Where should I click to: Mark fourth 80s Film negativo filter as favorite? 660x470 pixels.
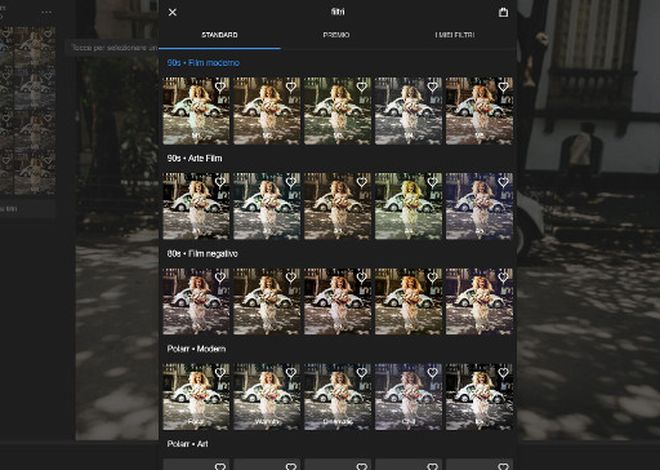click(x=432, y=277)
